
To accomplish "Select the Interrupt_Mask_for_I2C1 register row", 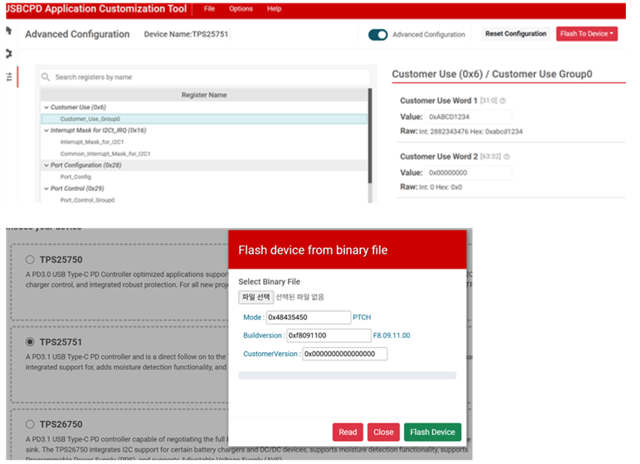I will [204, 142].
